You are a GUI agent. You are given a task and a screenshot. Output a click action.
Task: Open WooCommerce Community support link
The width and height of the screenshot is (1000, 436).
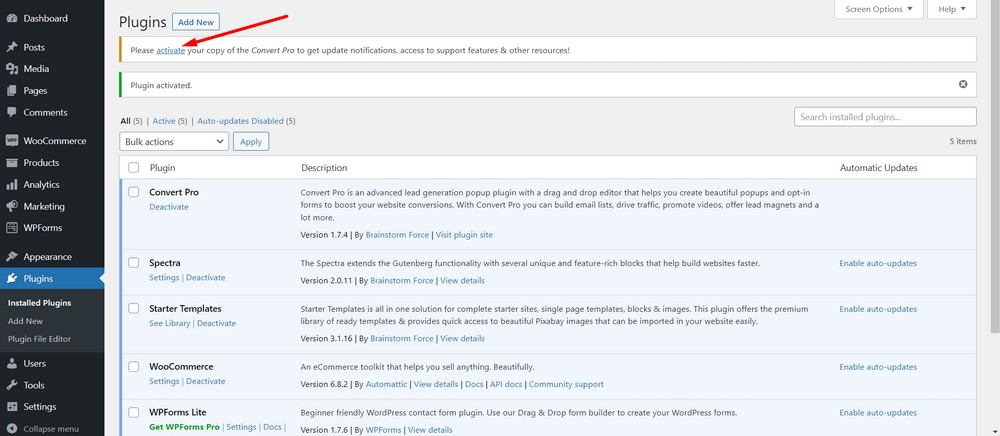coord(566,384)
